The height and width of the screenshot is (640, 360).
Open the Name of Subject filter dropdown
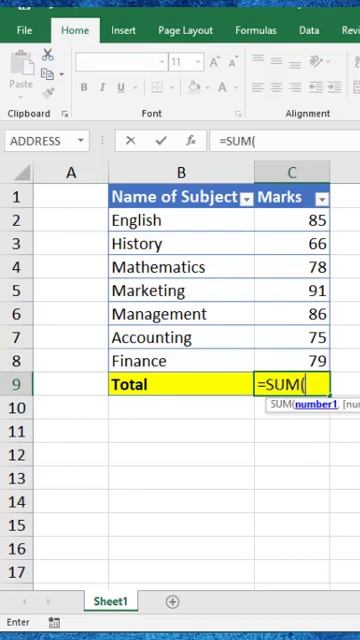(x=247, y=199)
